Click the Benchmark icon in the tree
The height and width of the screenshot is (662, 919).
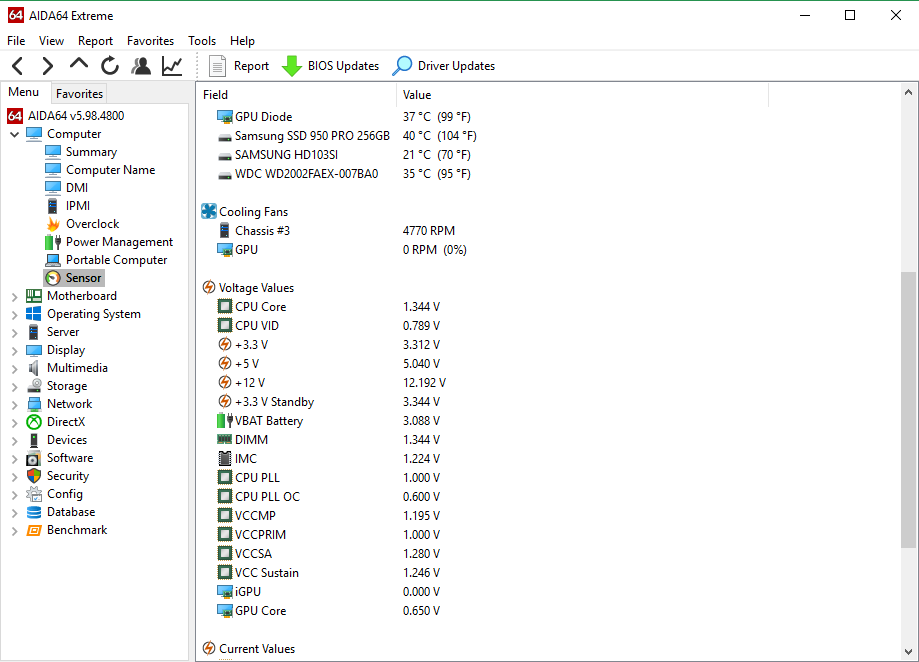click(34, 530)
